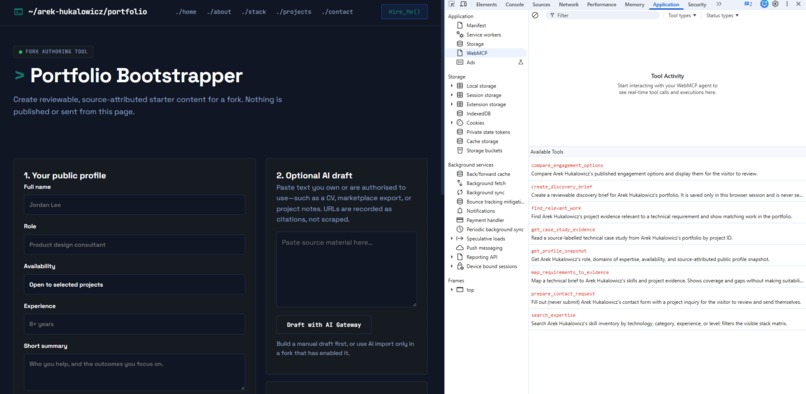
Task: Click the clear tool activity icon
Action: click(x=535, y=15)
